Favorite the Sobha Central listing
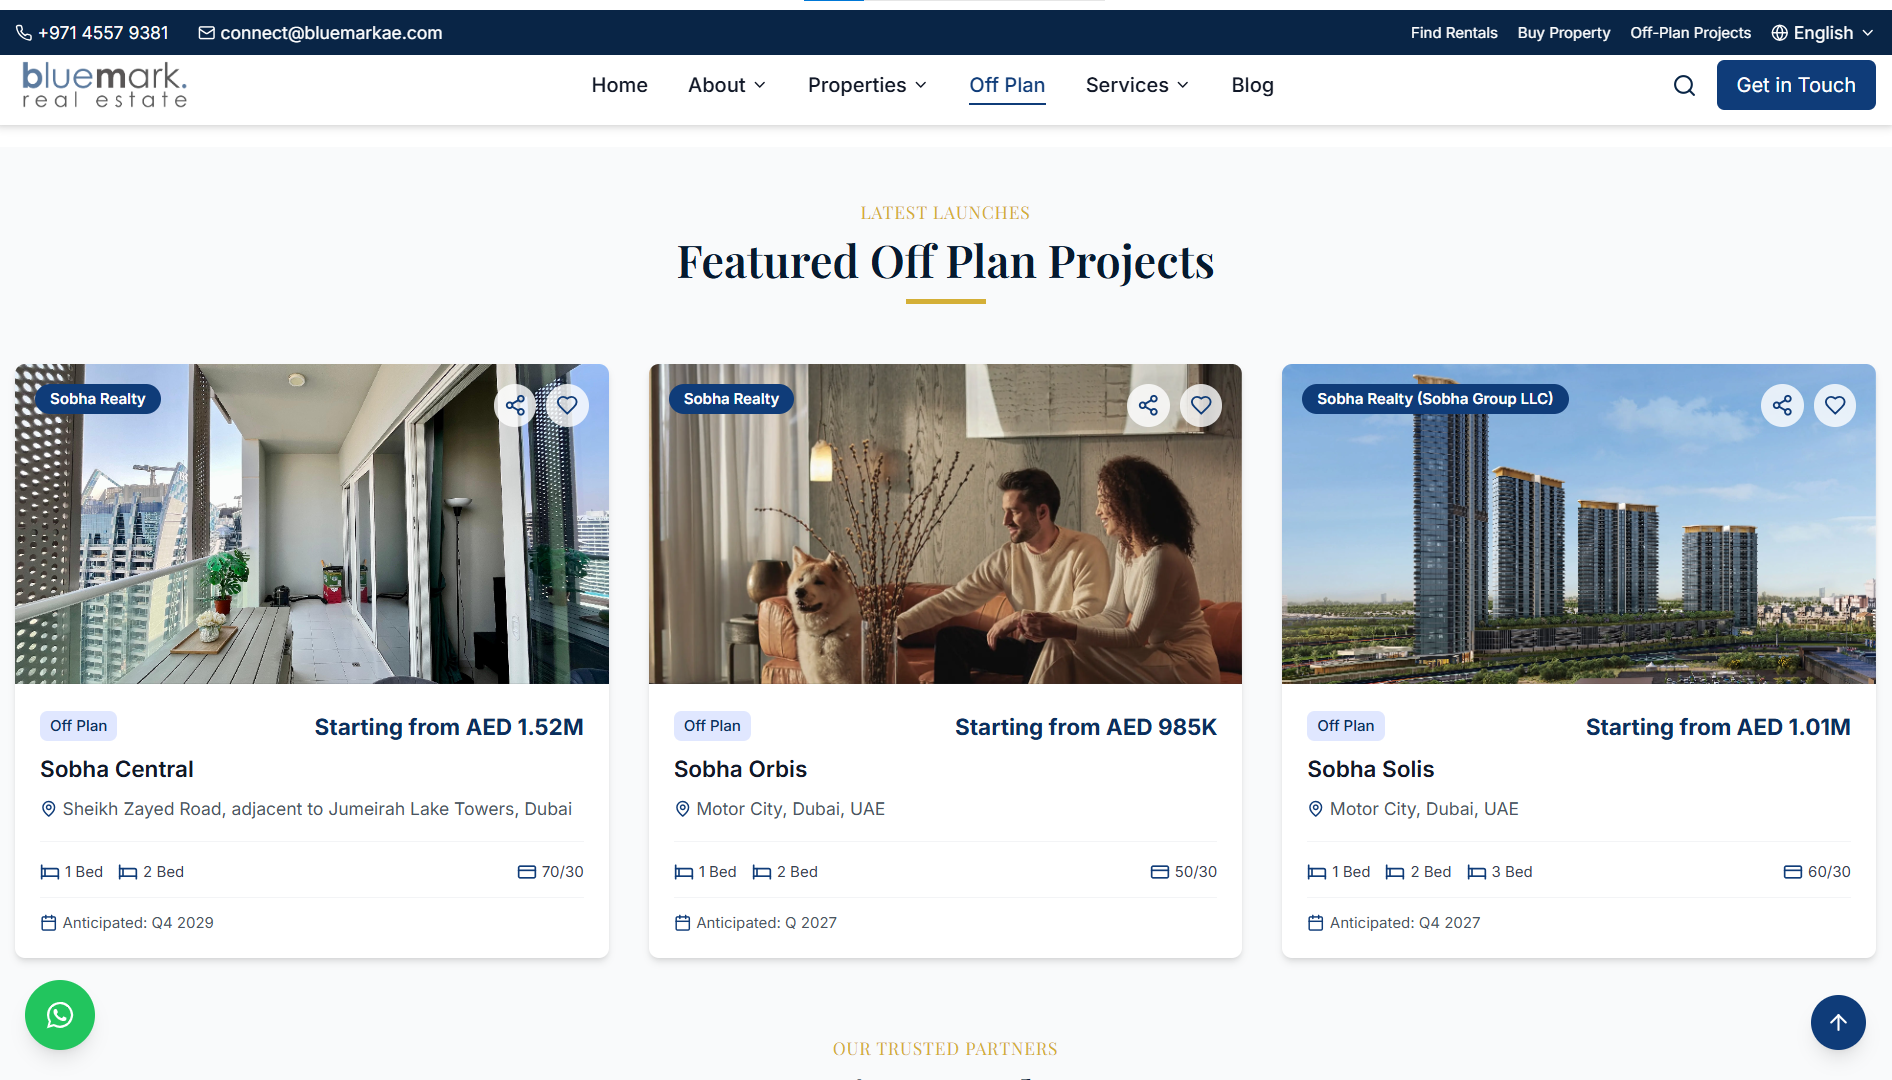 pyautogui.click(x=567, y=405)
